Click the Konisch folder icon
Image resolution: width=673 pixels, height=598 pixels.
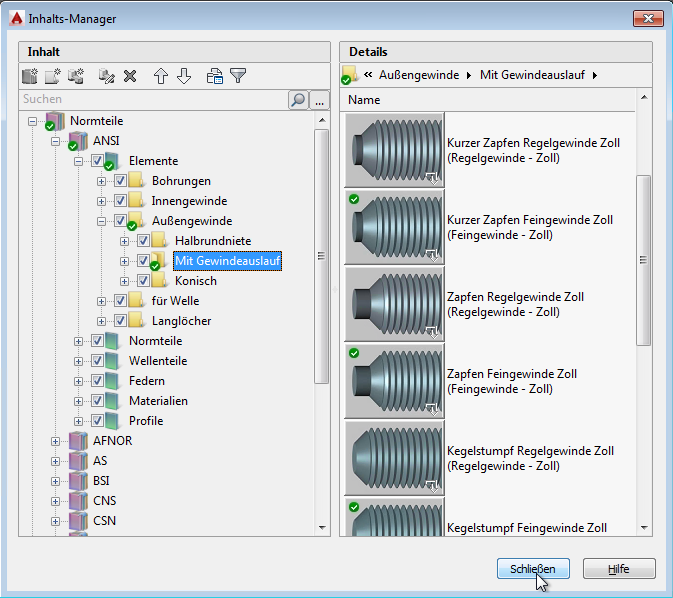coord(160,281)
